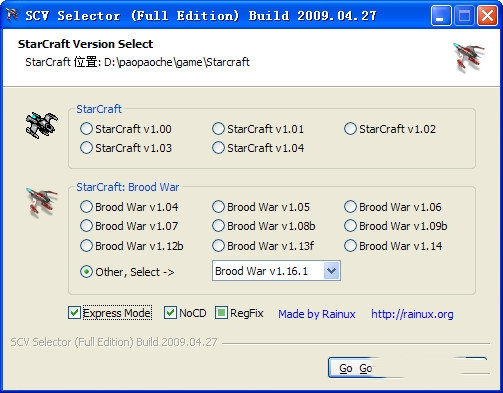Click the title bar SCV app icon
503x393 pixels.
(12, 15)
